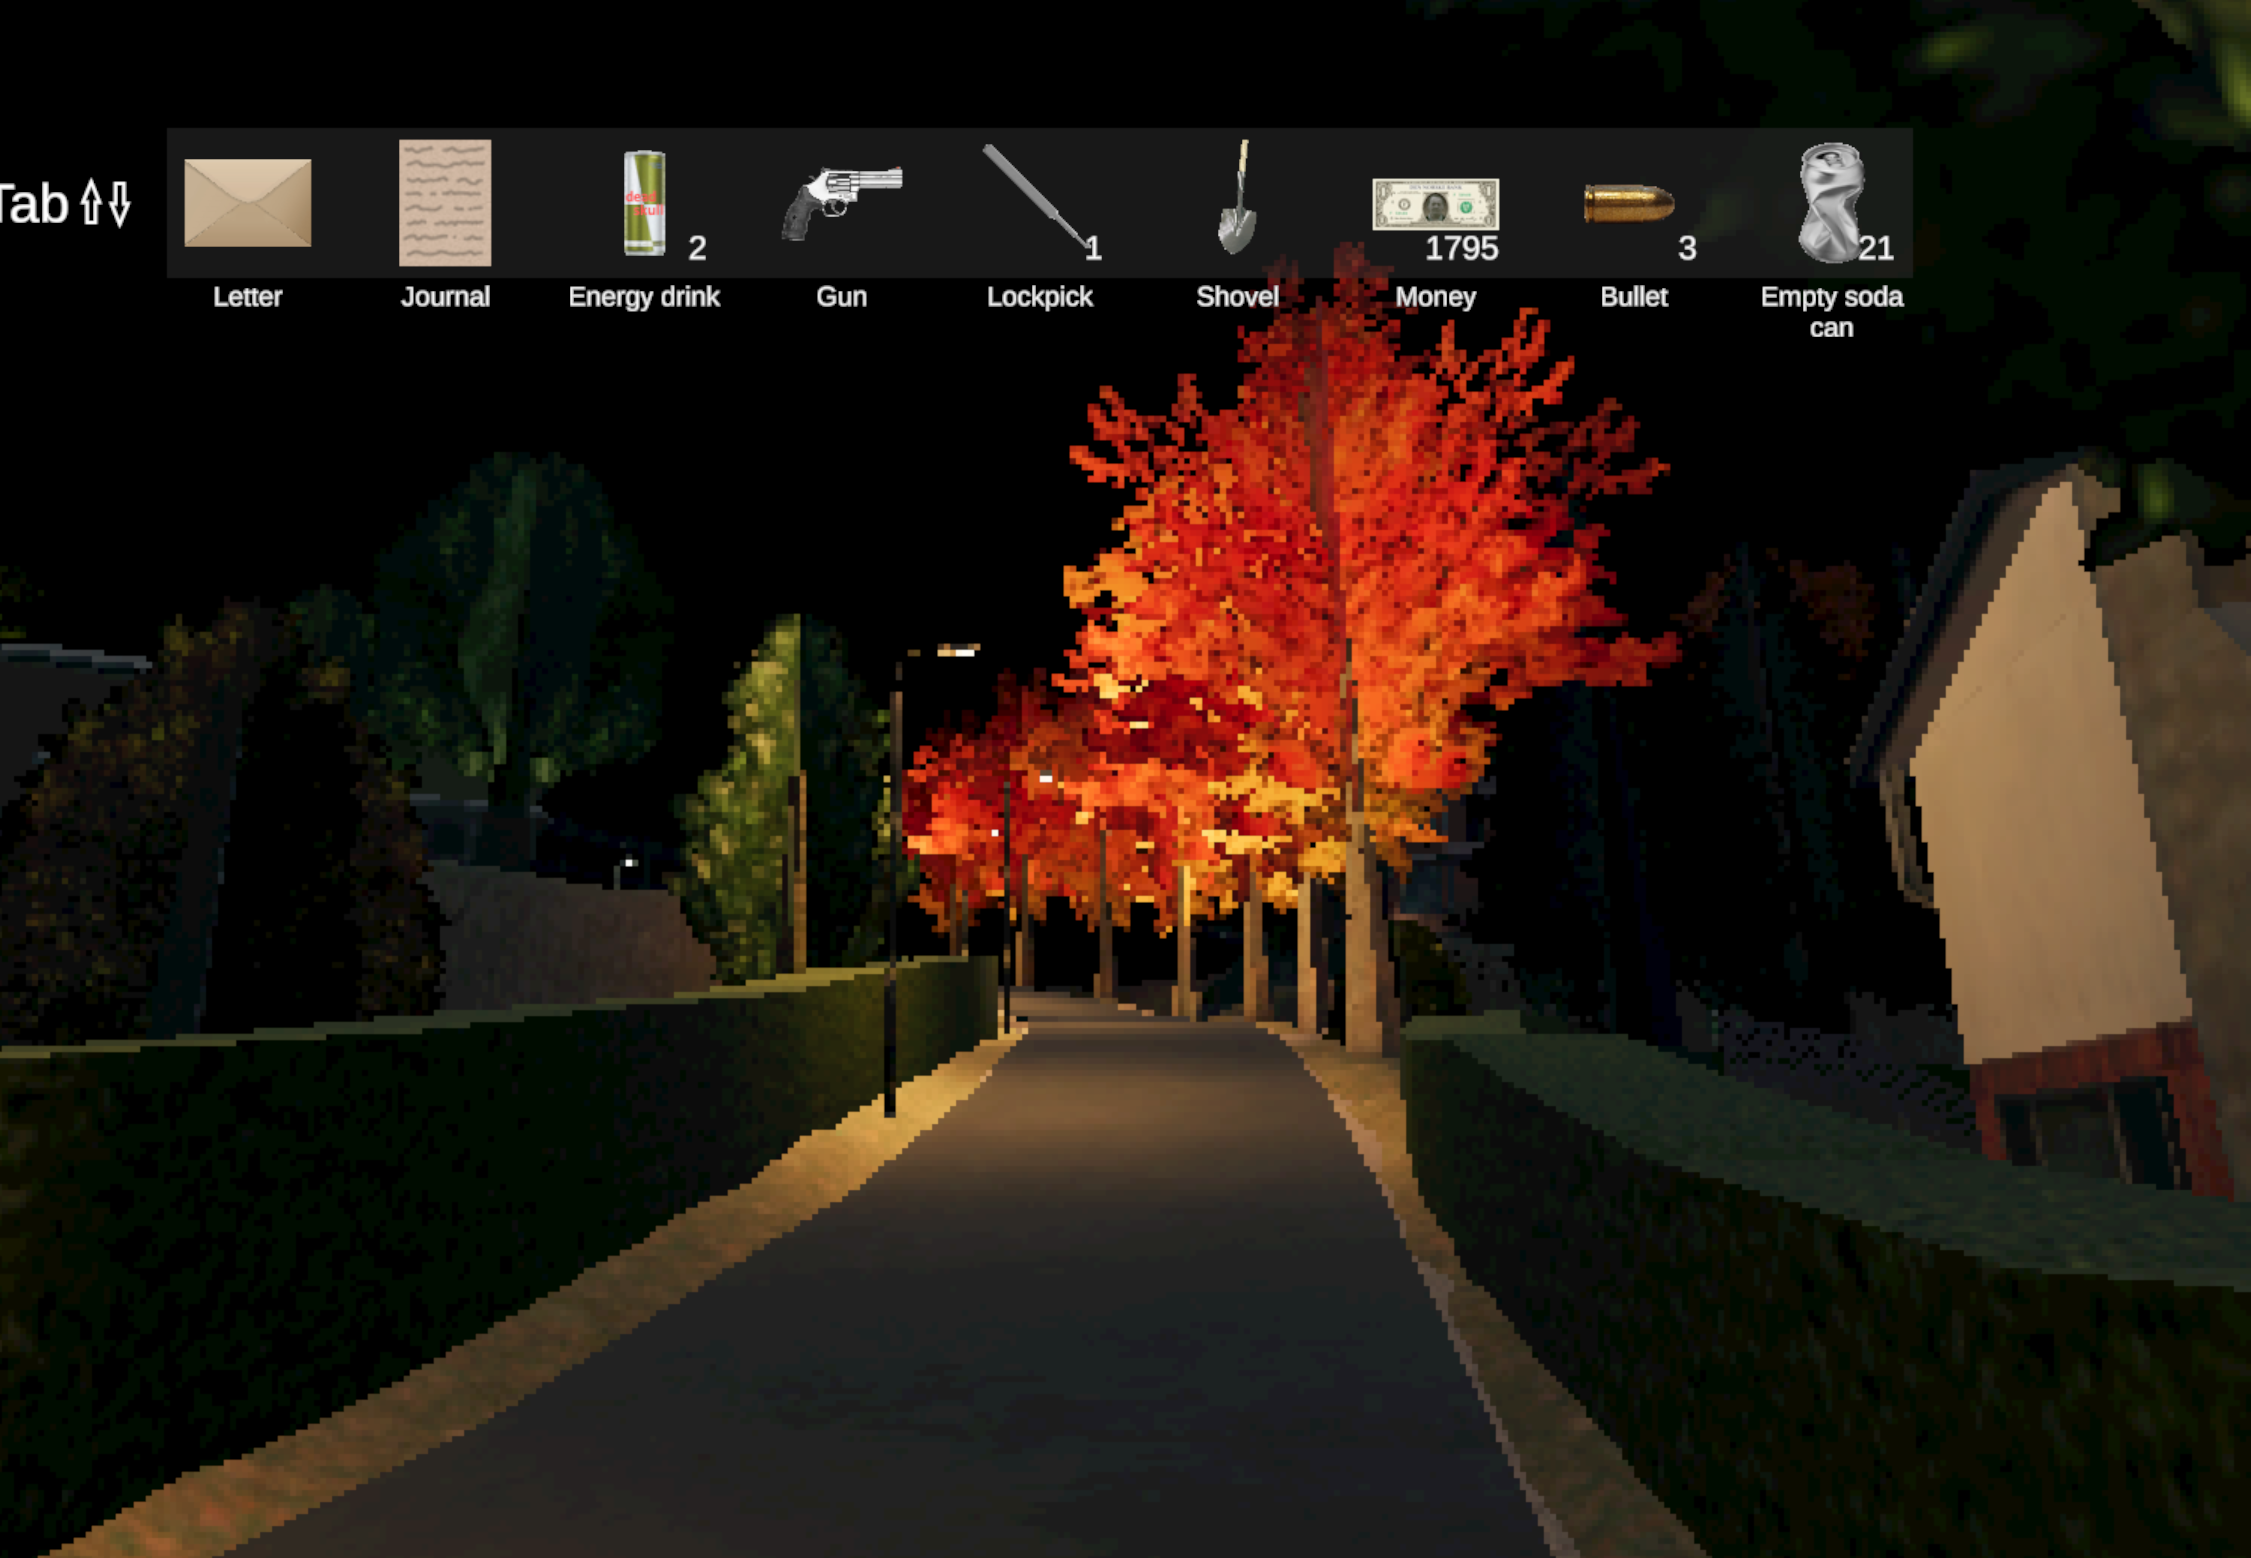Image resolution: width=2251 pixels, height=1558 pixels.
Task: Click the soda can count 21
Action: click(x=1876, y=248)
